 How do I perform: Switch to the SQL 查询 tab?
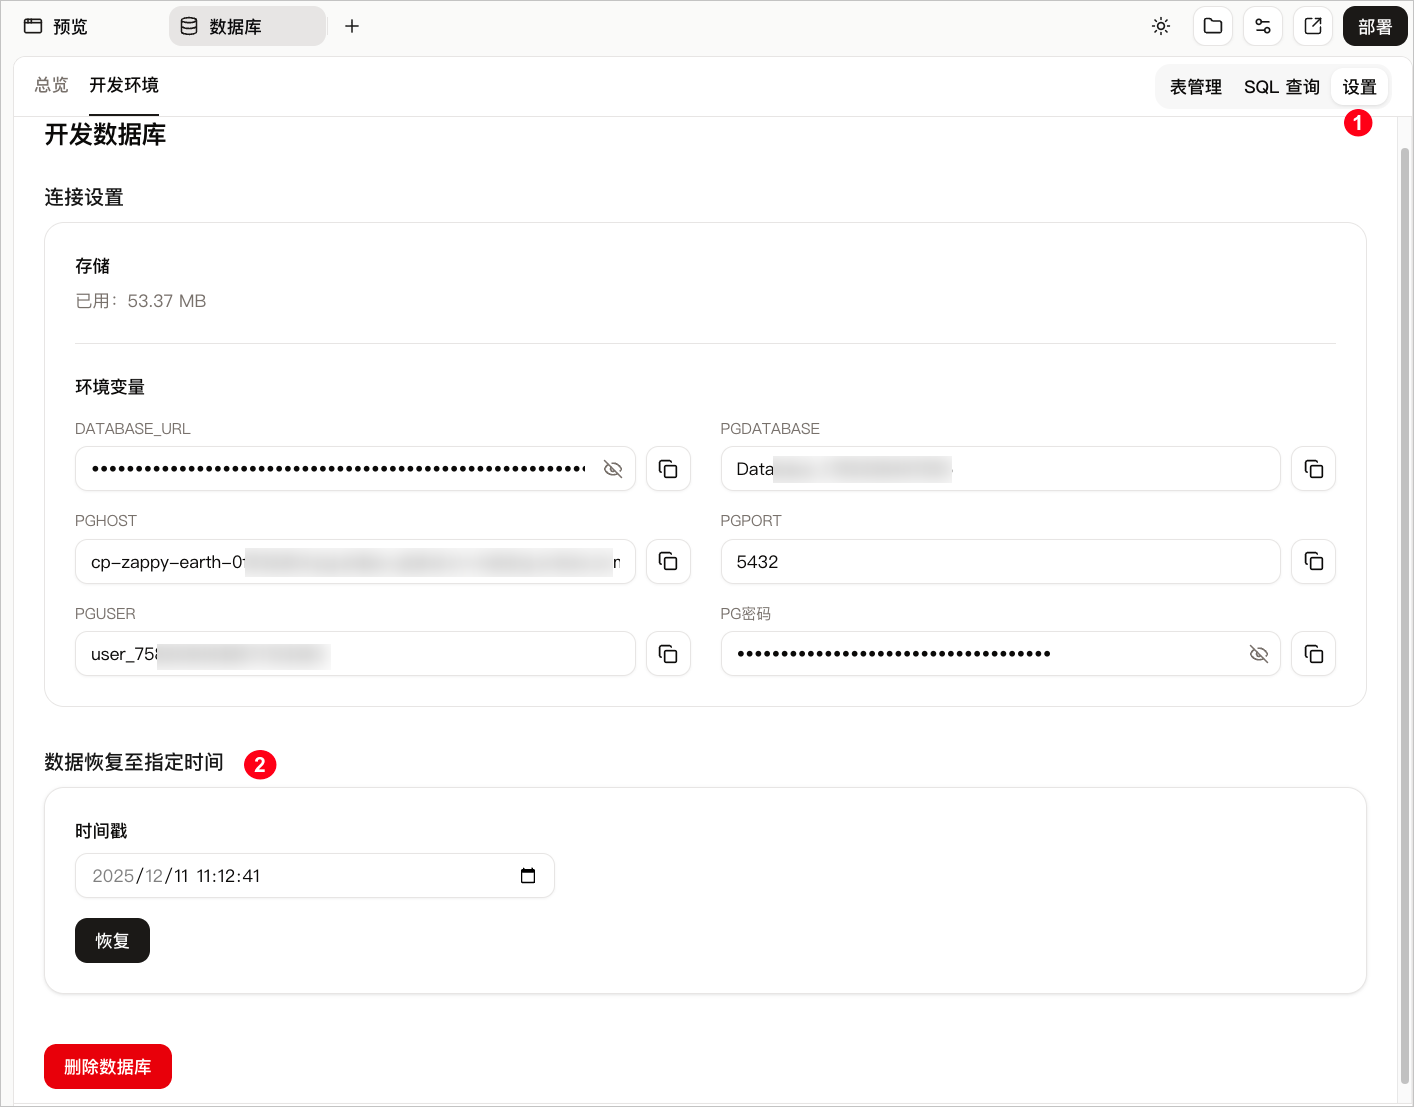coord(1281,87)
